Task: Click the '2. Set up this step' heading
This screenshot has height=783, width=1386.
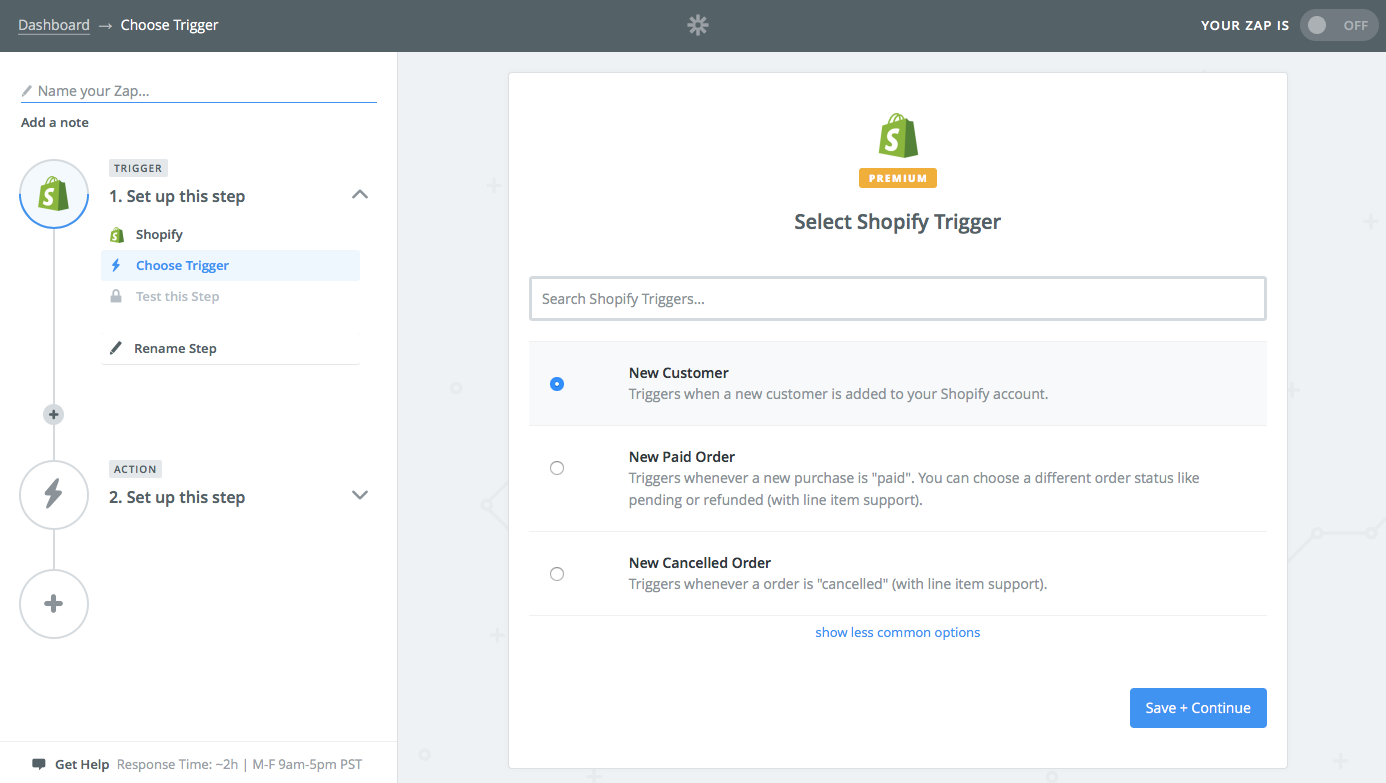Action: [x=177, y=497]
